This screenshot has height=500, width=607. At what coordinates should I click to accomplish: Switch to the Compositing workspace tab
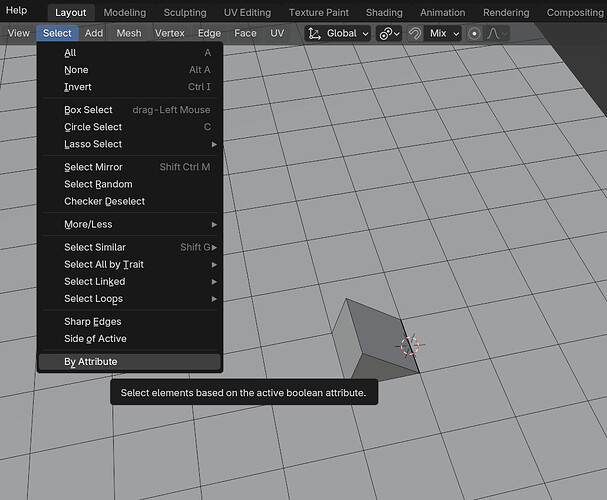click(x=575, y=13)
